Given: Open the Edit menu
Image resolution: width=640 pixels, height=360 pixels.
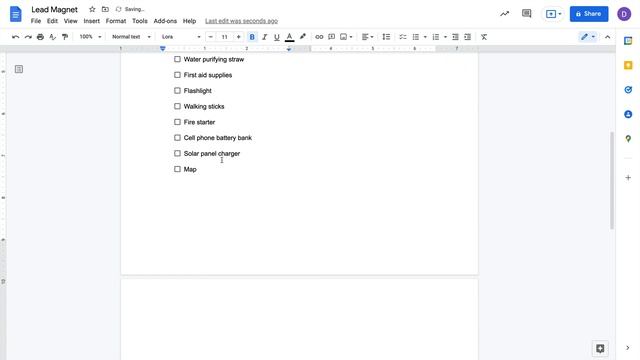Looking at the screenshot, I should 52,21.
